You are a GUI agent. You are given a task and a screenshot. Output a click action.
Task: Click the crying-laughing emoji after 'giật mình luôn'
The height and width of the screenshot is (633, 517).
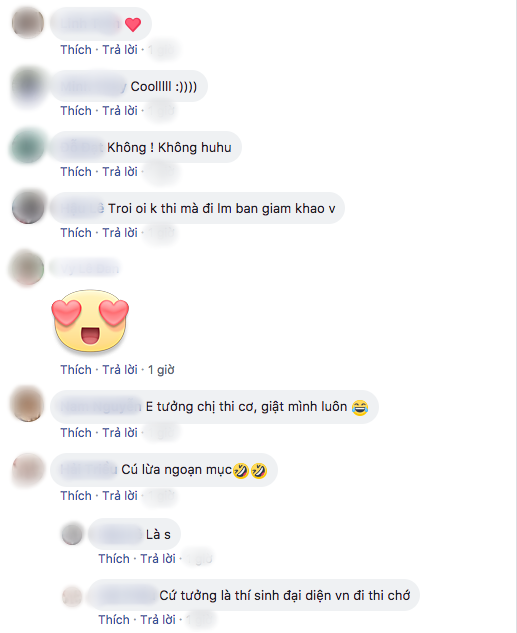(360, 407)
